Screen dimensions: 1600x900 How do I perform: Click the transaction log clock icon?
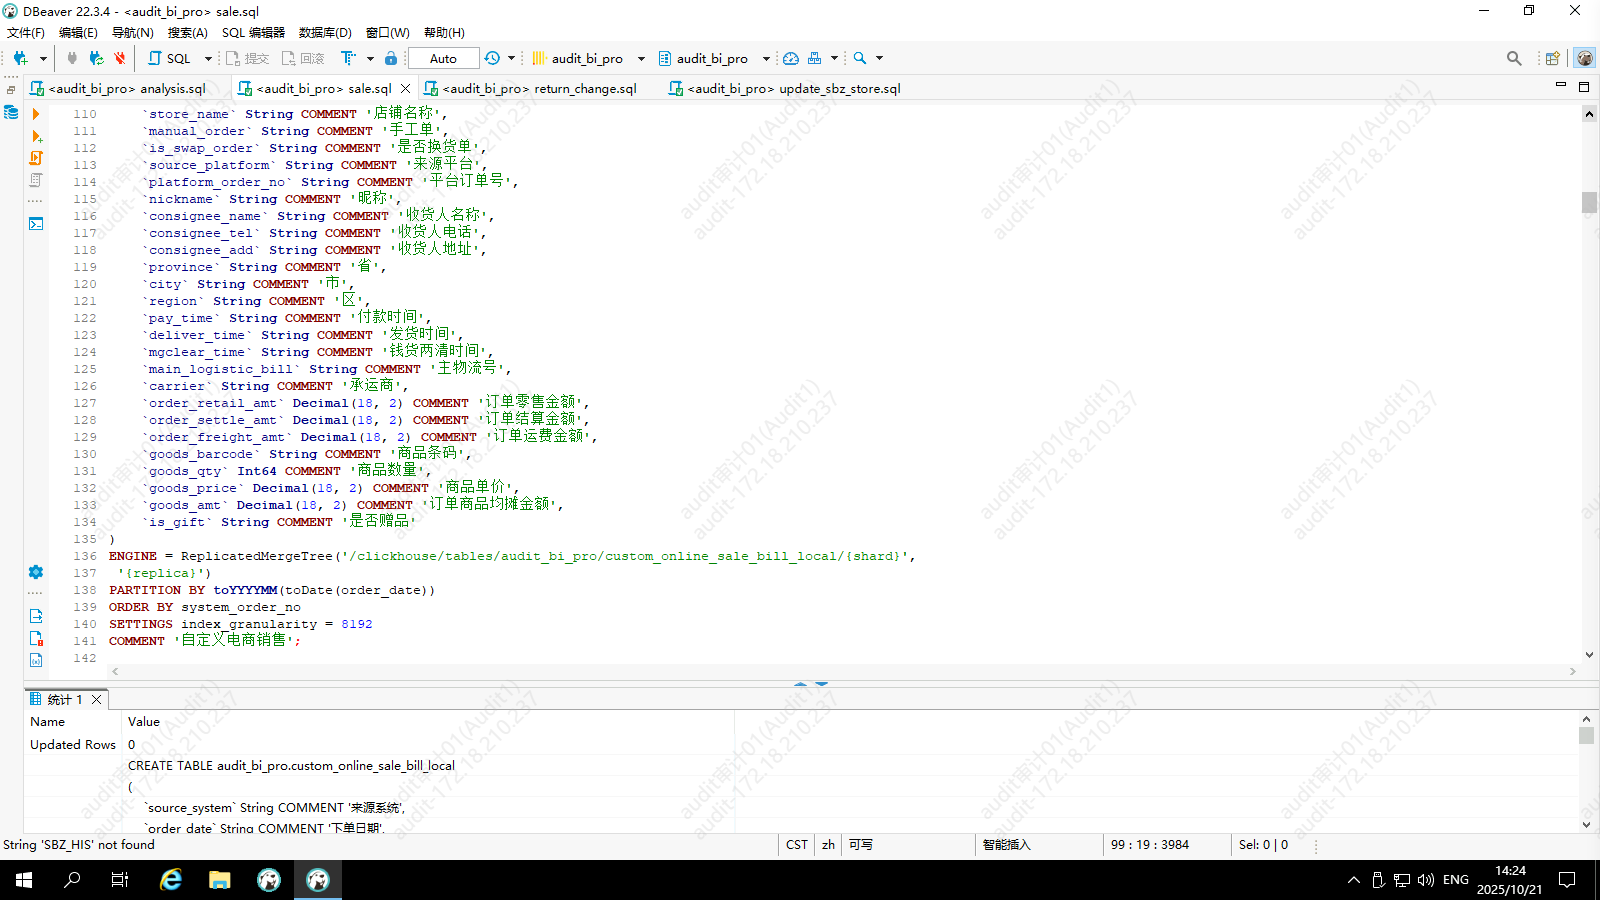point(492,58)
